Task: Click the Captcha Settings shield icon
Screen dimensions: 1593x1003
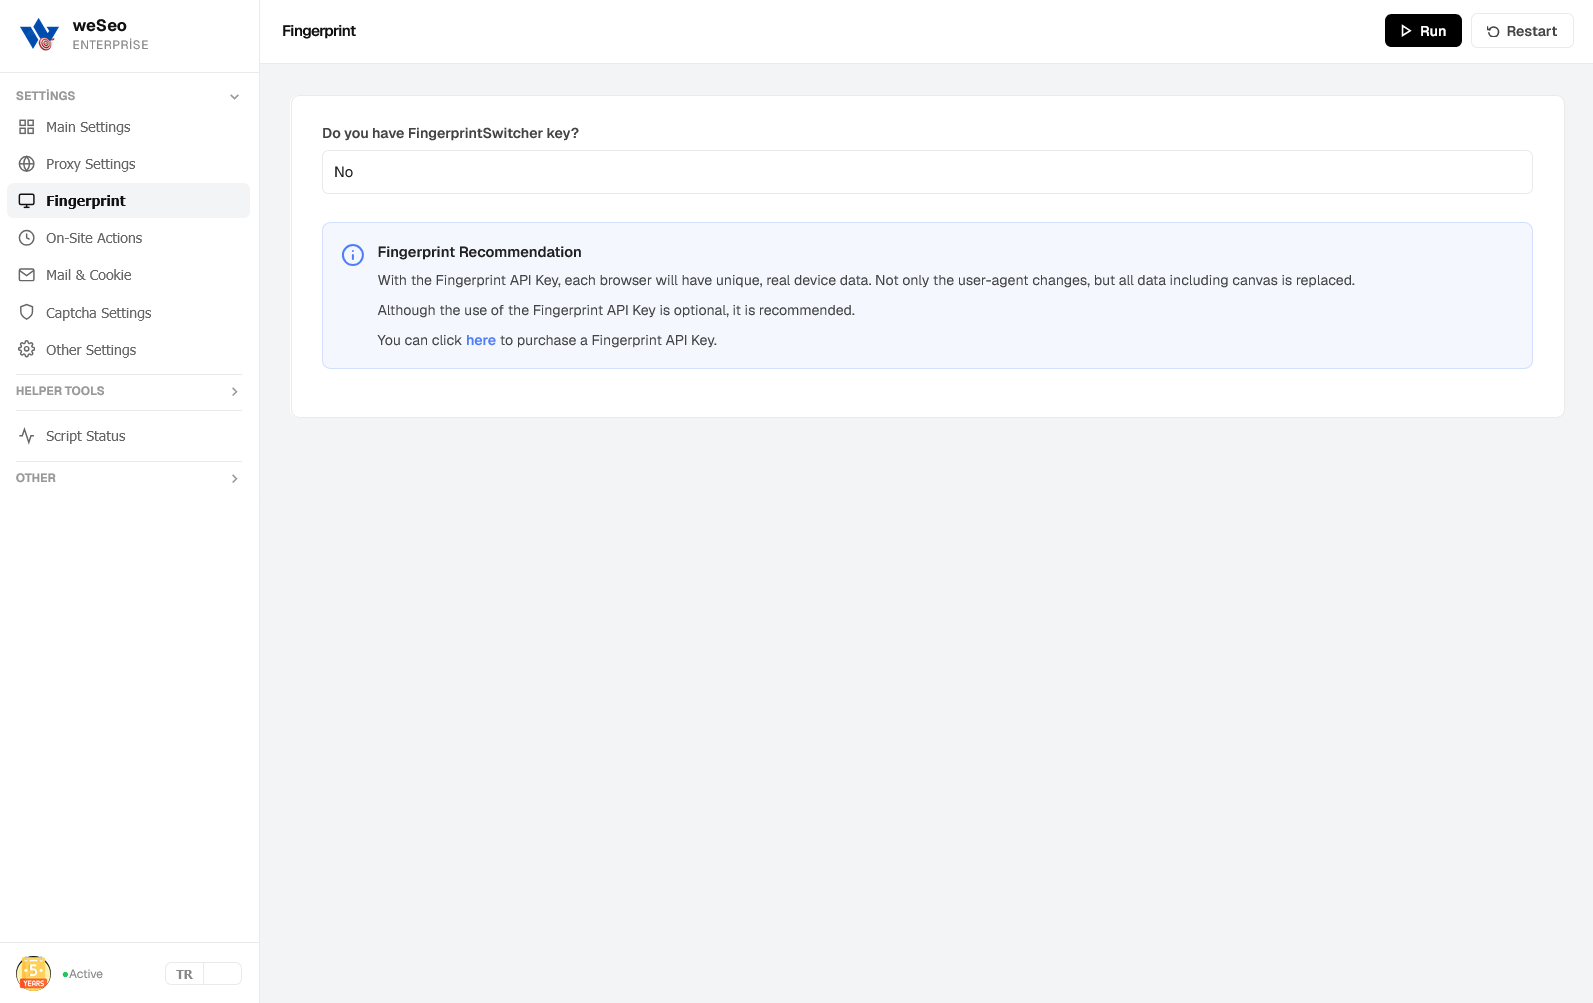Action: [x=27, y=312]
